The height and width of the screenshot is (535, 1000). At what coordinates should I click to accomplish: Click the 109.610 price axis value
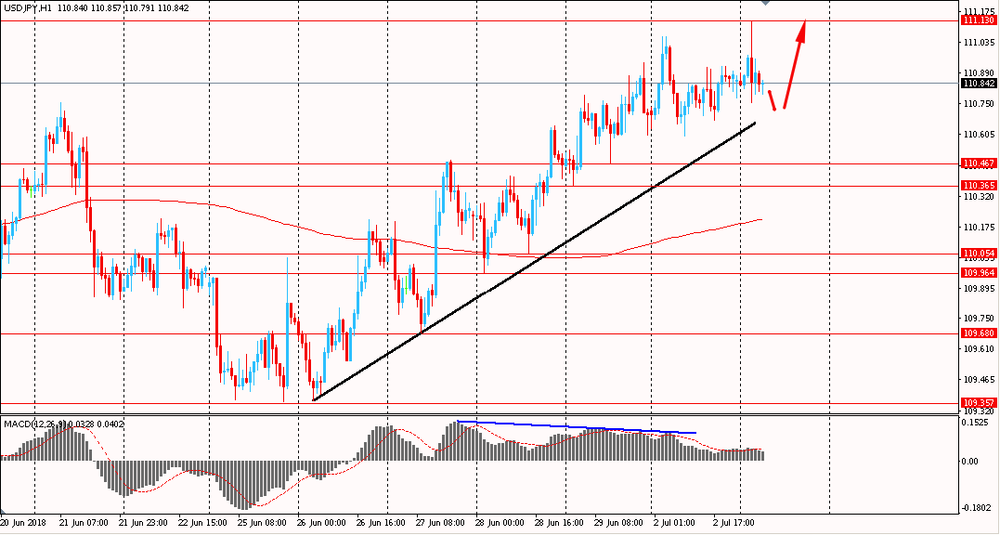pos(980,349)
